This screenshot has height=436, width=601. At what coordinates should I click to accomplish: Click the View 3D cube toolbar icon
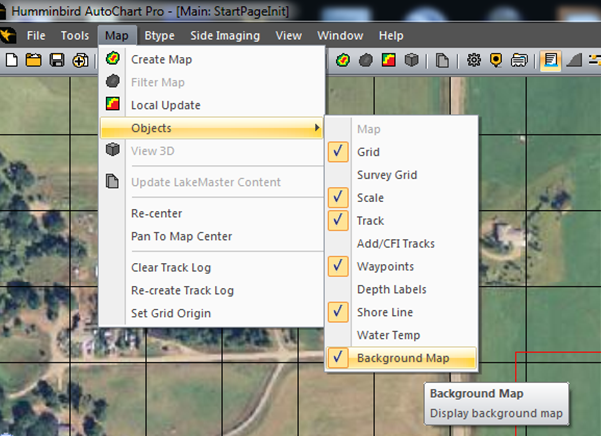point(412,60)
